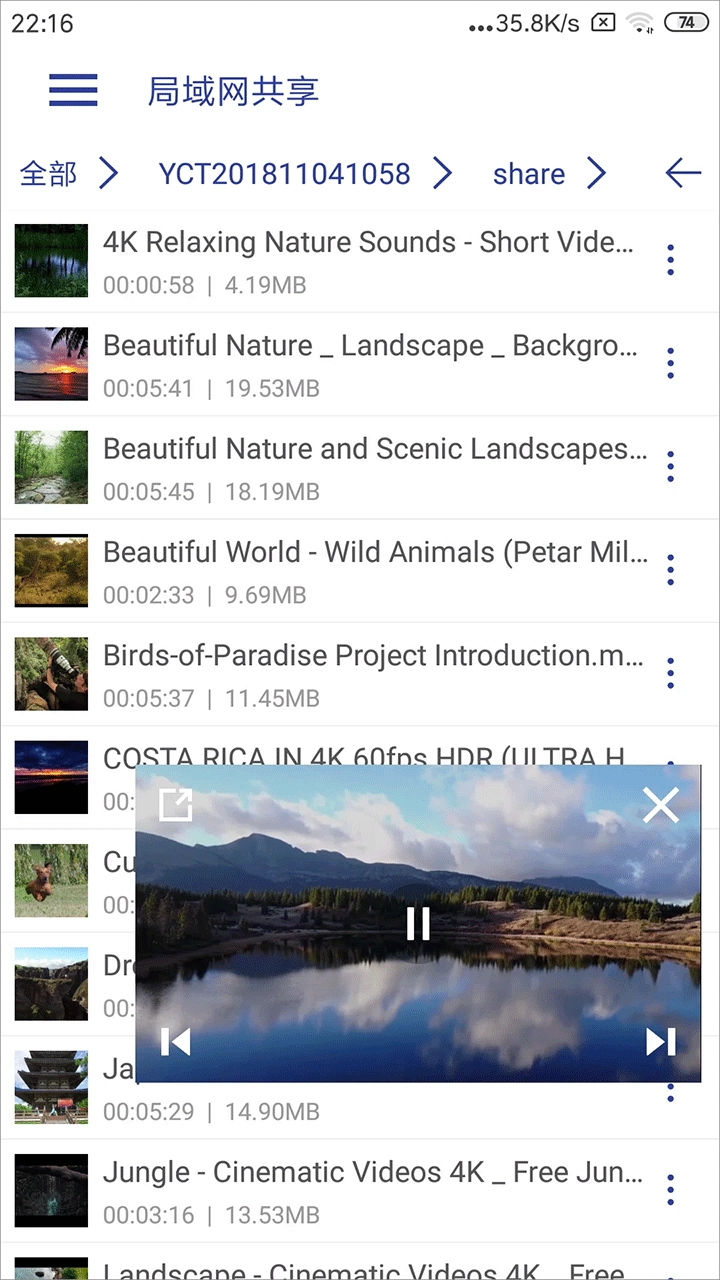Open options for 4K Relaxing Nature Sounds
Viewport: 720px width, 1280px height.
pos(670,260)
